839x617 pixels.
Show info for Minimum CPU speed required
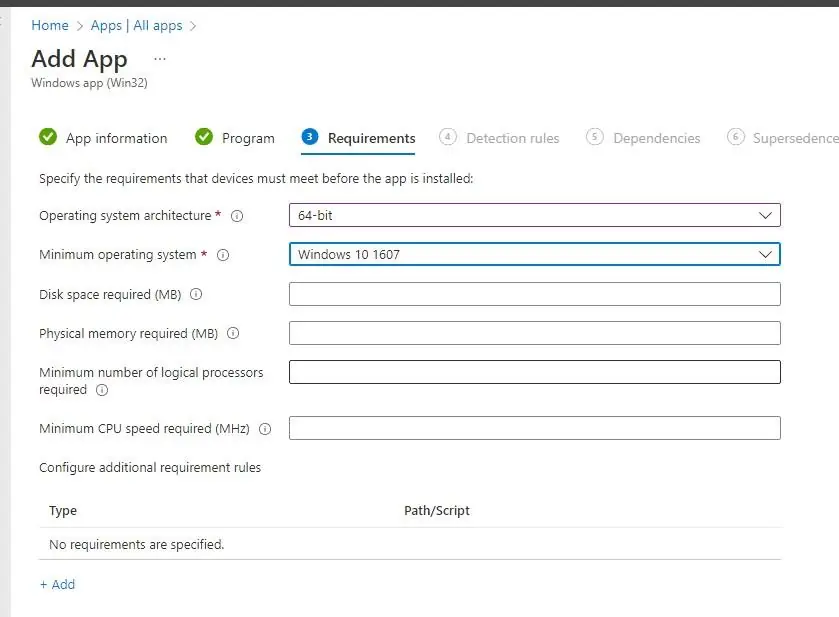[x=265, y=429]
